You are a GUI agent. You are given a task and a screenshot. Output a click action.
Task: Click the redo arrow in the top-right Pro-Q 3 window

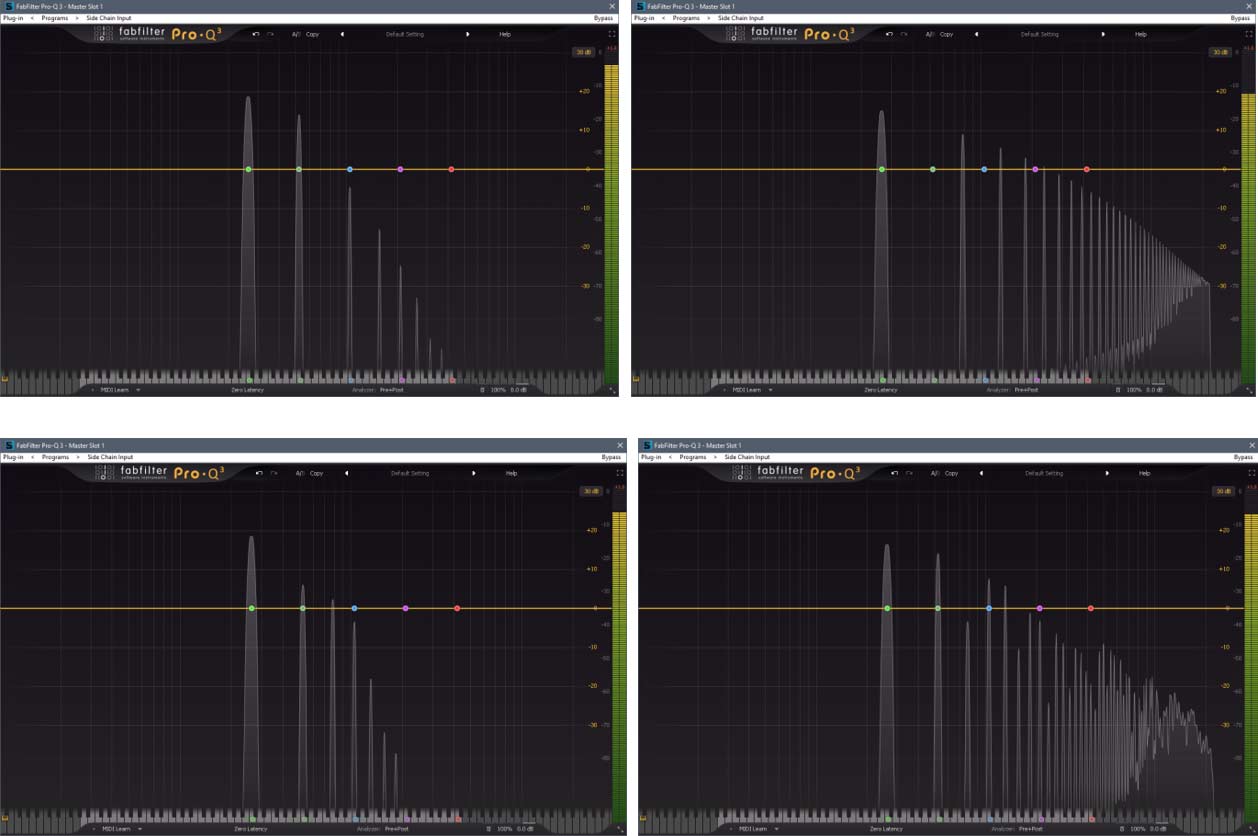coord(903,34)
